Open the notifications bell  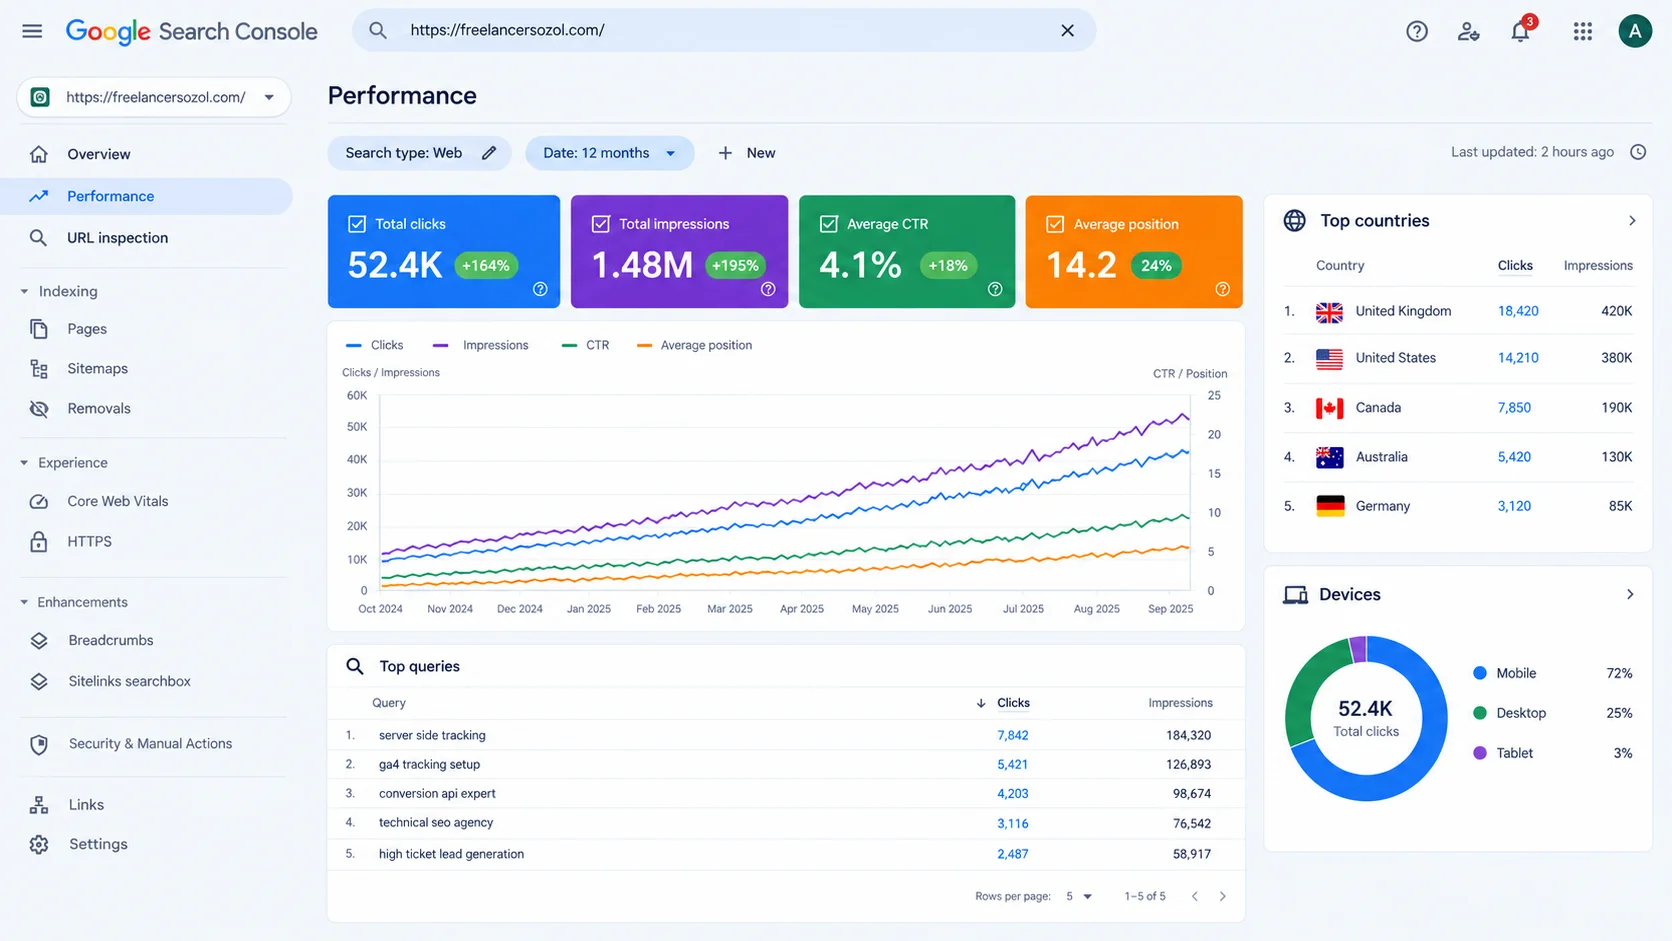click(x=1520, y=31)
